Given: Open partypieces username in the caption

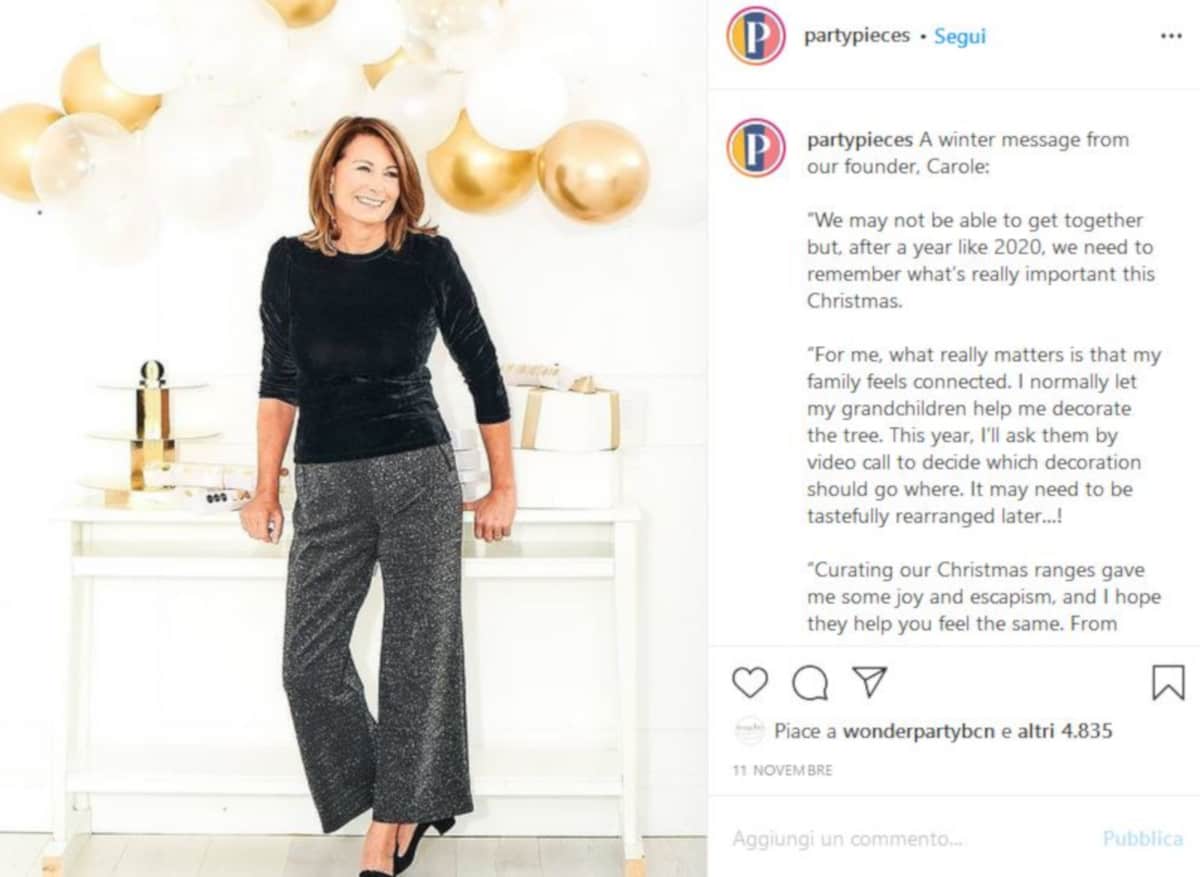Looking at the screenshot, I should [x=859, y=140].
